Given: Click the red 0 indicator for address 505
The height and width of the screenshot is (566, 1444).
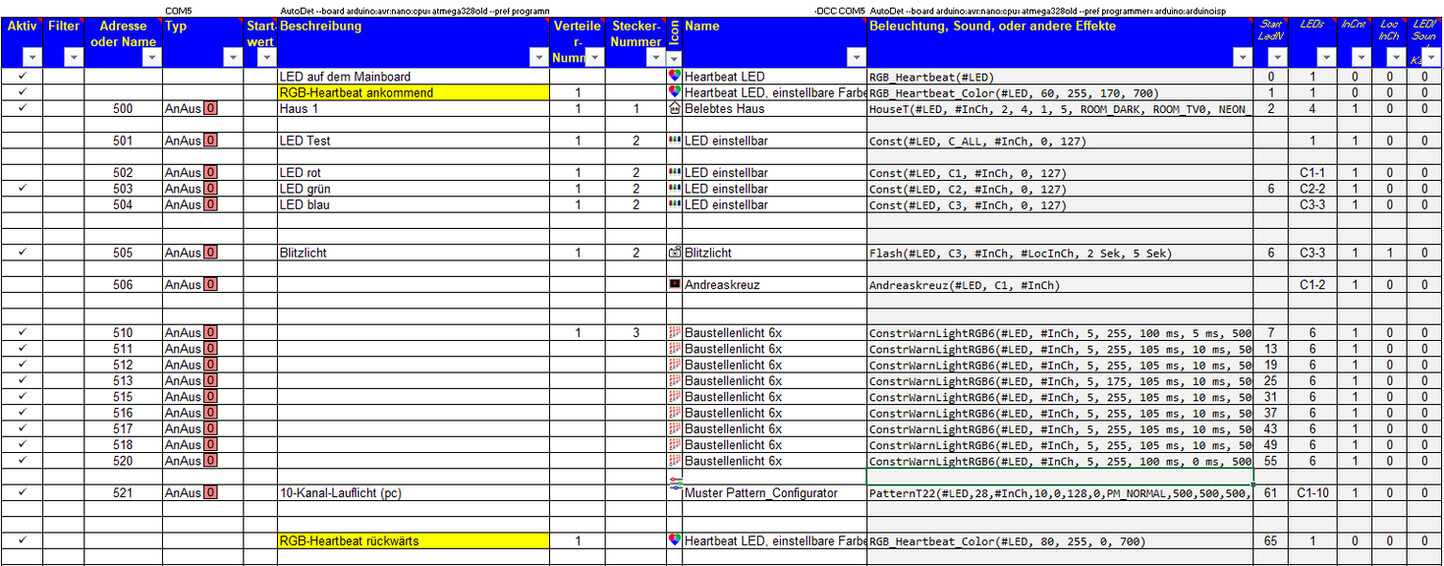Looking at the screenshot, I should tap(210, 253).
